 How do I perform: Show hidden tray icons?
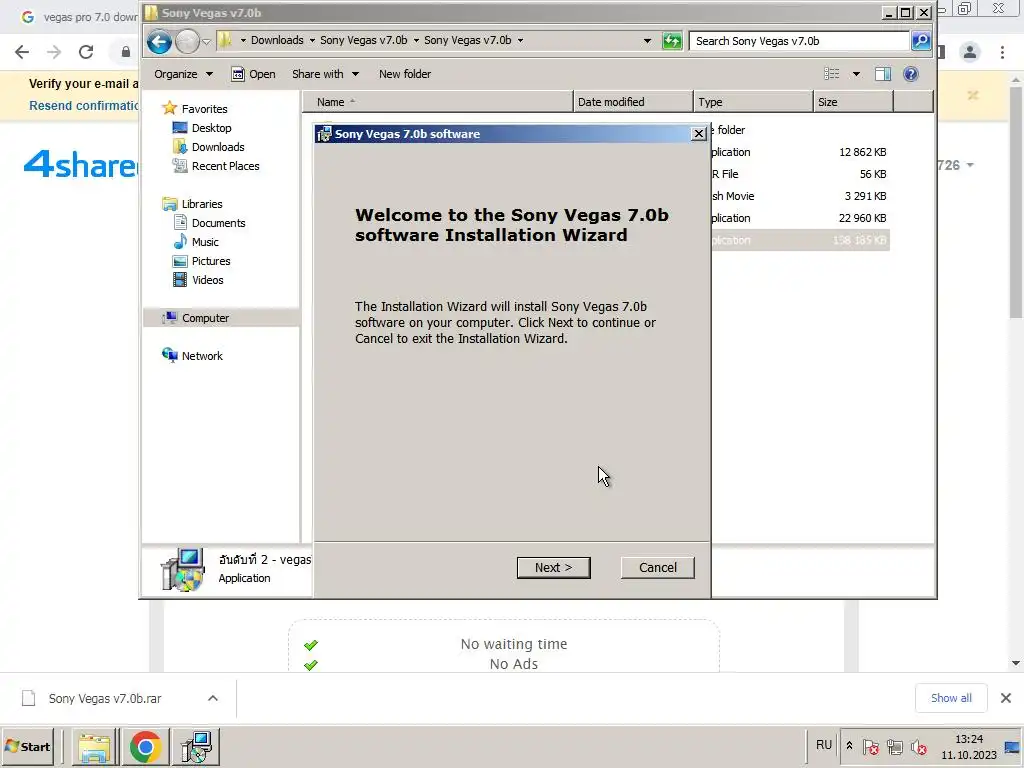849,745
